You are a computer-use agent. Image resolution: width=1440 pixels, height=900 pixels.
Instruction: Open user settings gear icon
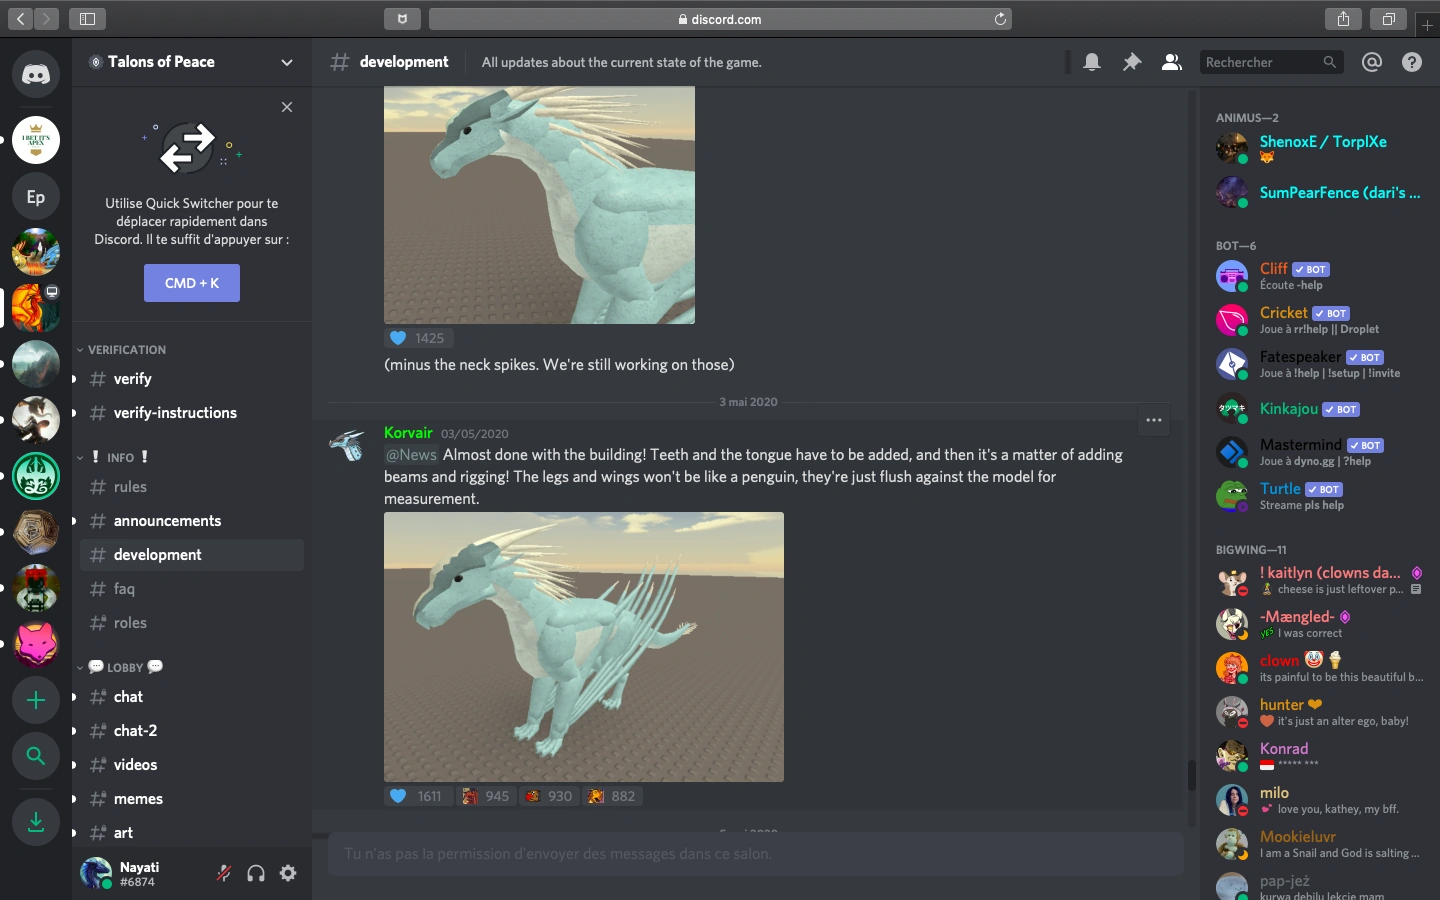coord(288,873)
